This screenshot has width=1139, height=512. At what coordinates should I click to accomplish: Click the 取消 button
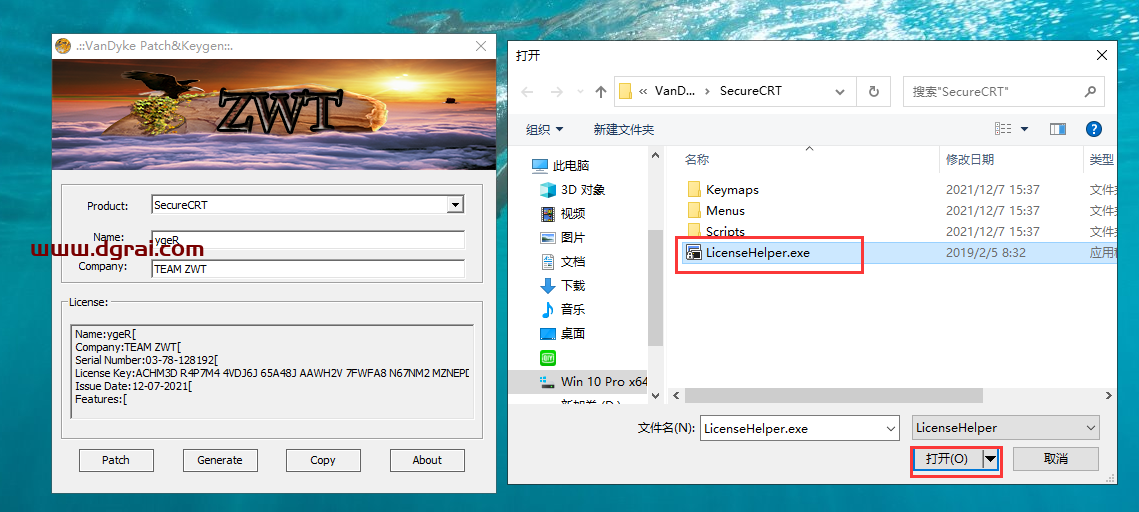pyautogui.click(x=1055, y=459)
